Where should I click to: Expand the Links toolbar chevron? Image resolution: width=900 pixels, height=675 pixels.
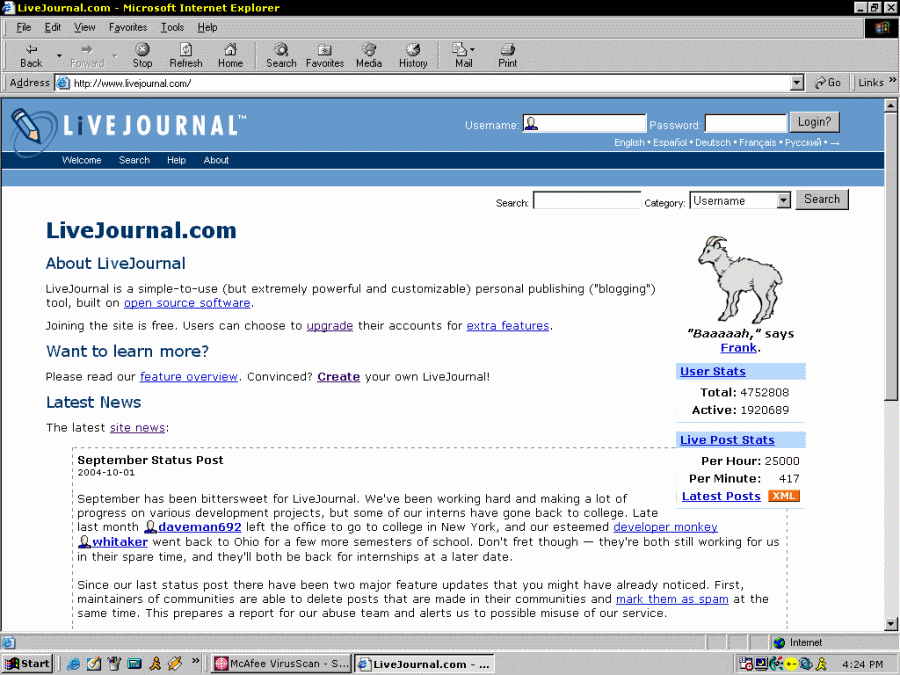893,80
